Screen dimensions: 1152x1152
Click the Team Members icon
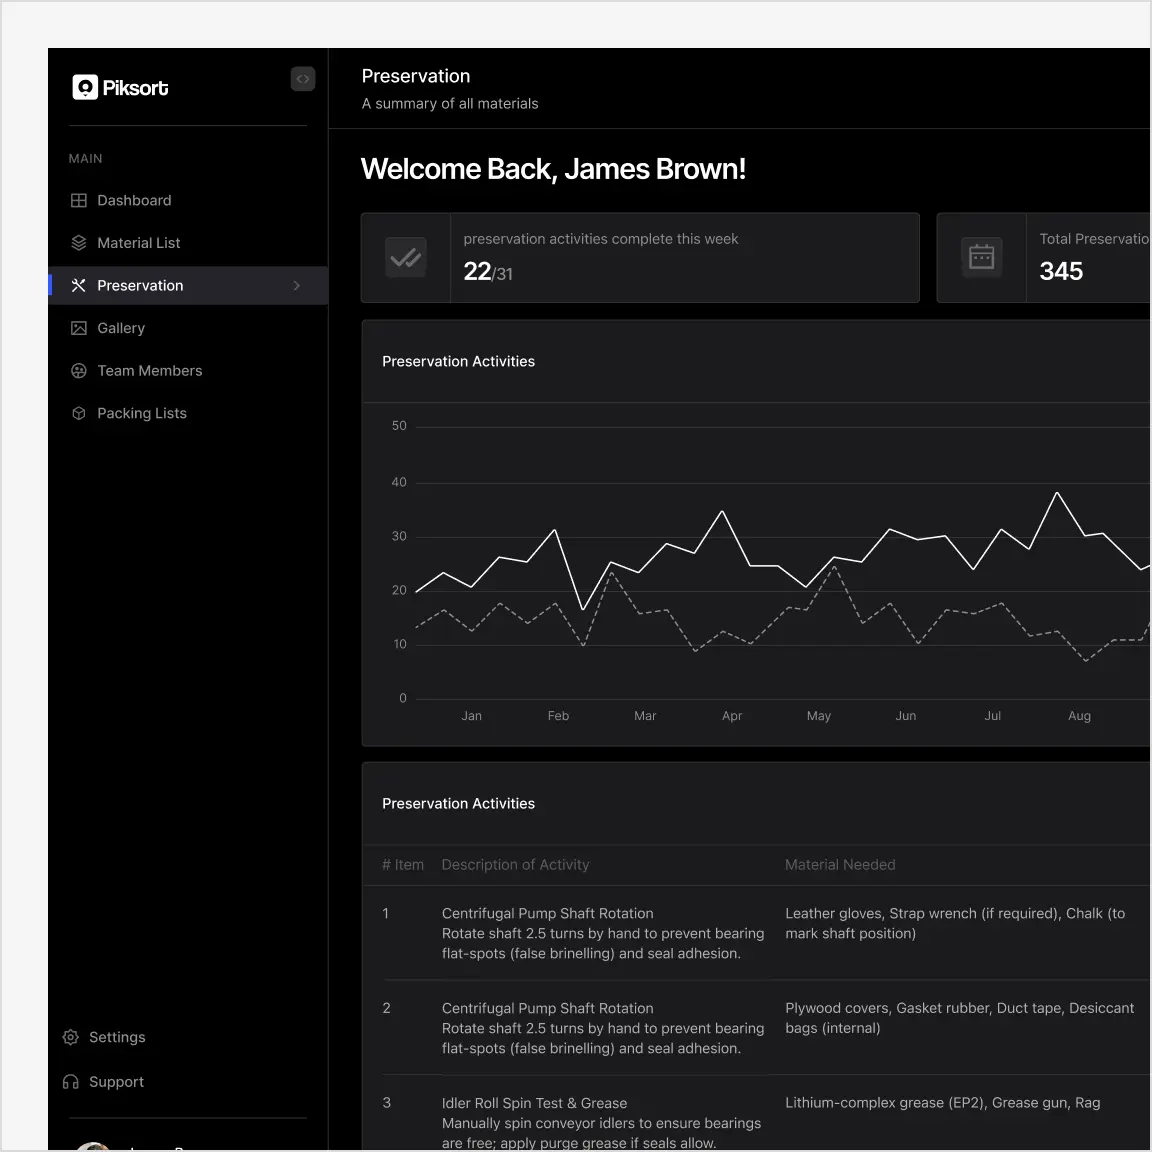coord(79,370)
